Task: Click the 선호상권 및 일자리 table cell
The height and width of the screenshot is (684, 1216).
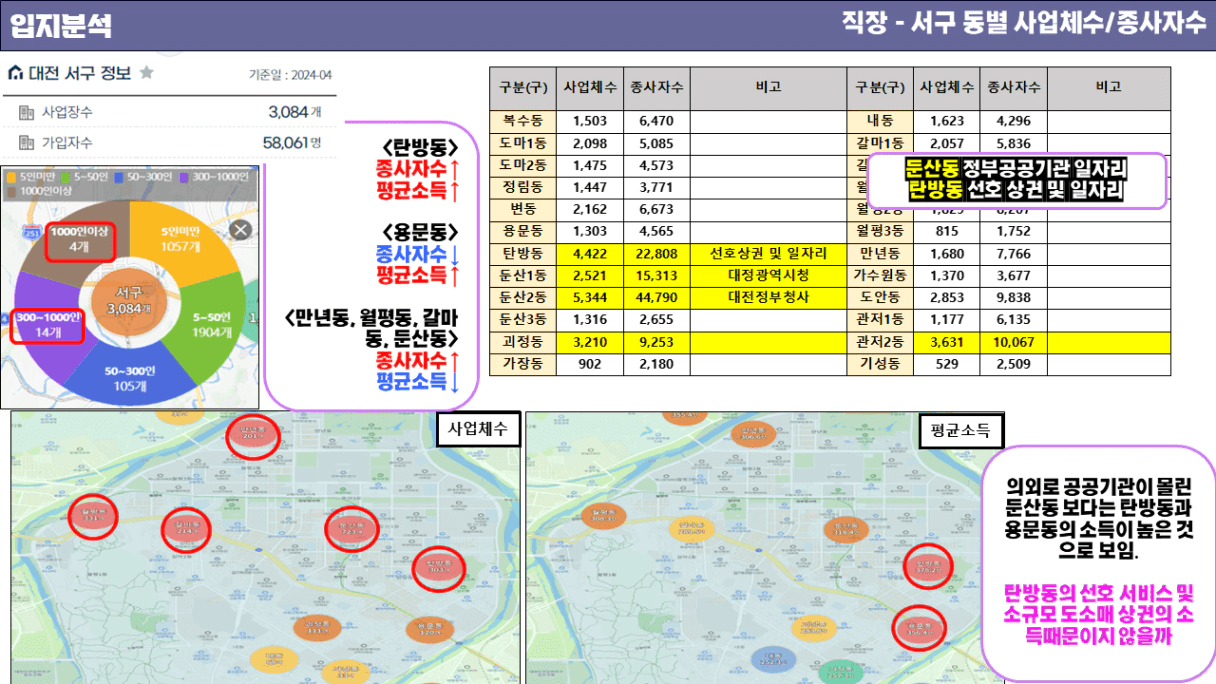Action: pyautogui.click(x=768, y=254)
